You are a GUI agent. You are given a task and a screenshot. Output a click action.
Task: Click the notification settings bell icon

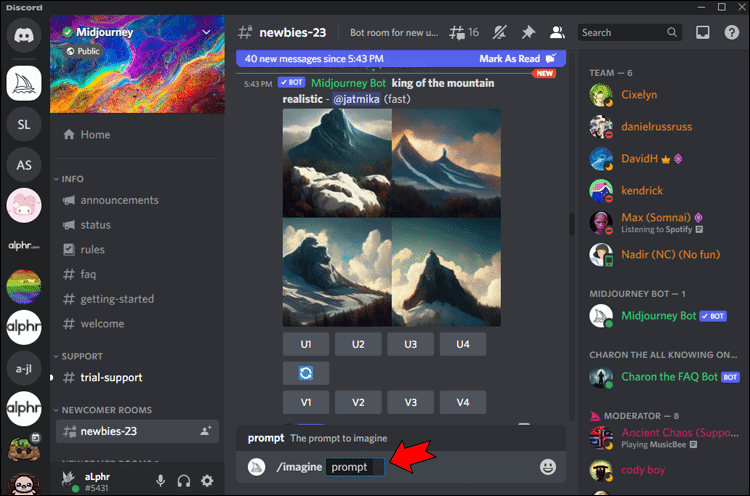[x=500, y=33]
